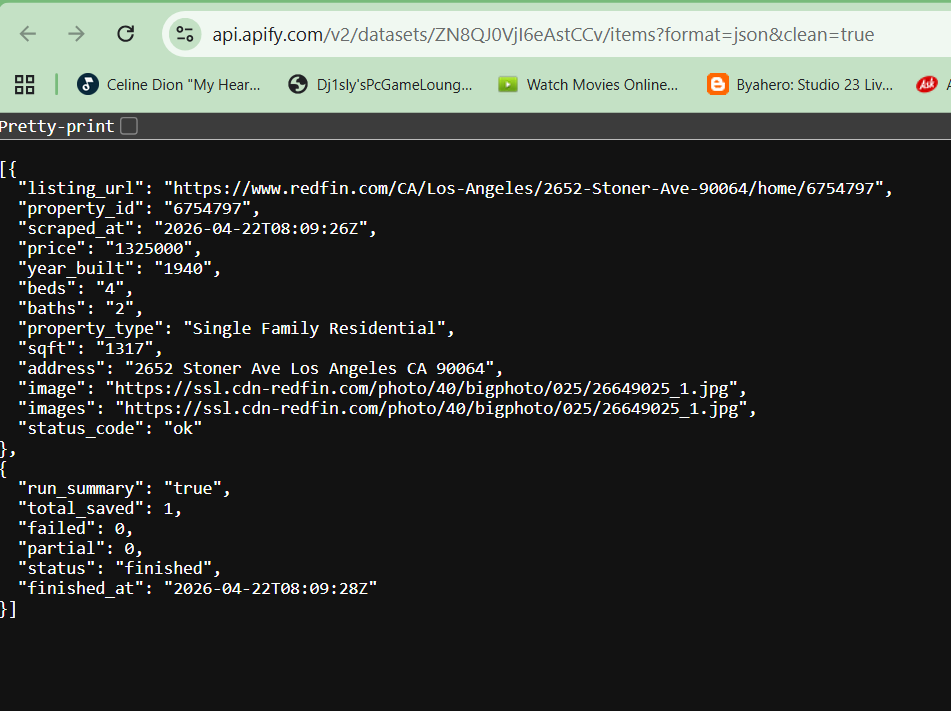
Task: Select the total_saved value 1
Action: [168, 509]
